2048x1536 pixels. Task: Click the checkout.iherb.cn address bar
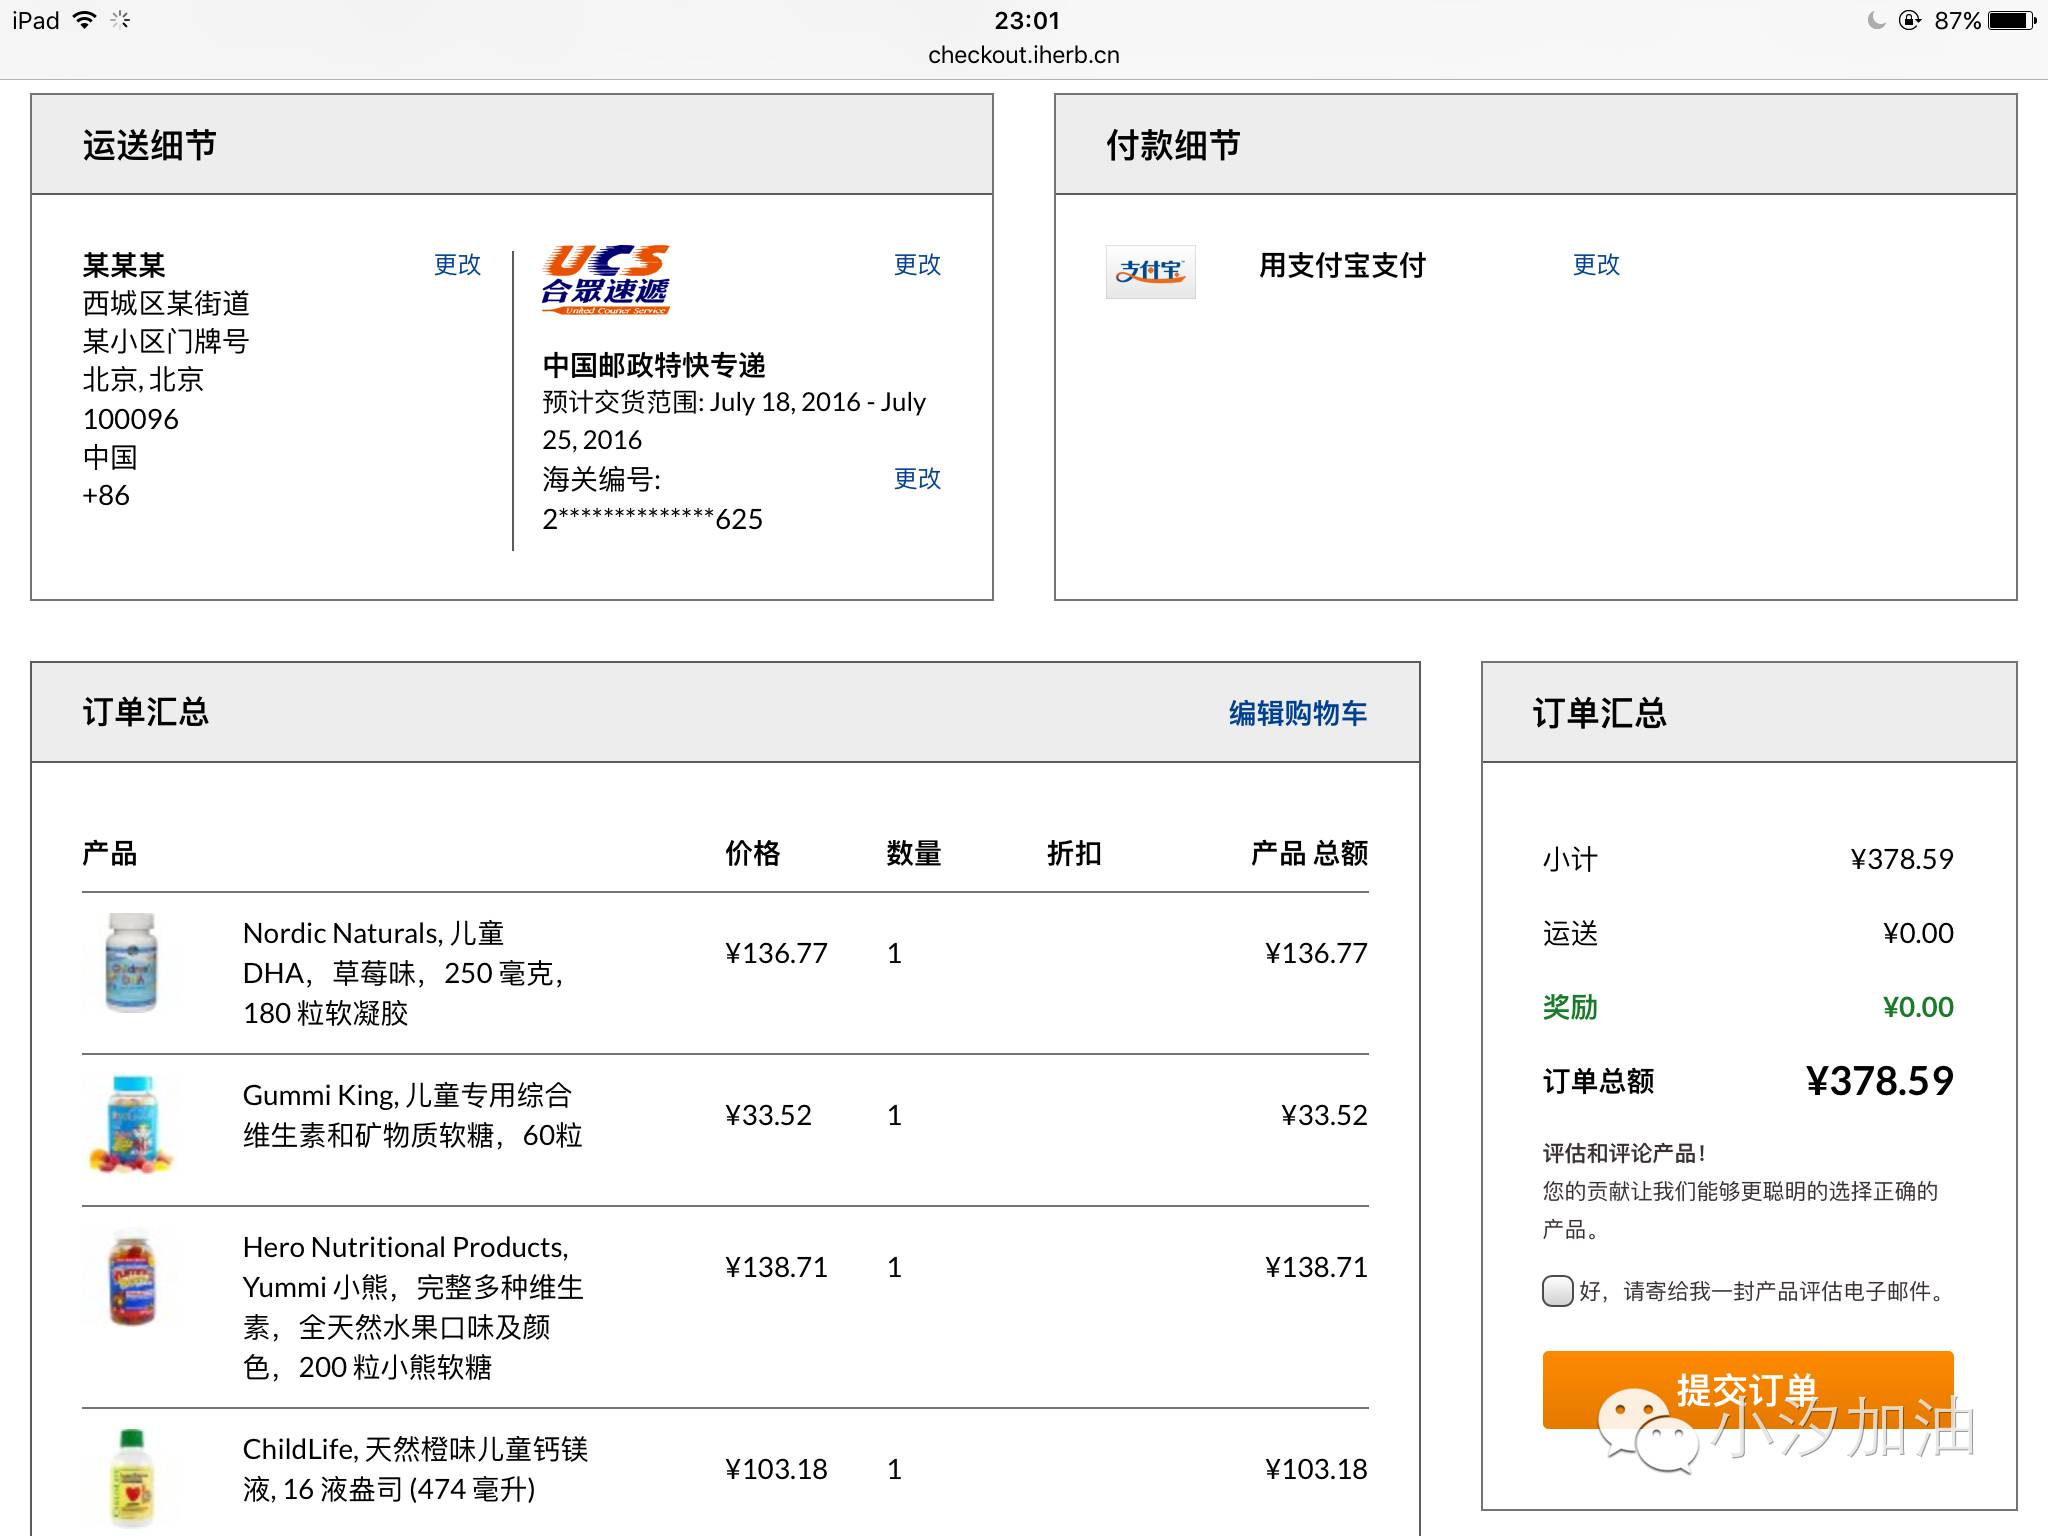pos(1024,55)
